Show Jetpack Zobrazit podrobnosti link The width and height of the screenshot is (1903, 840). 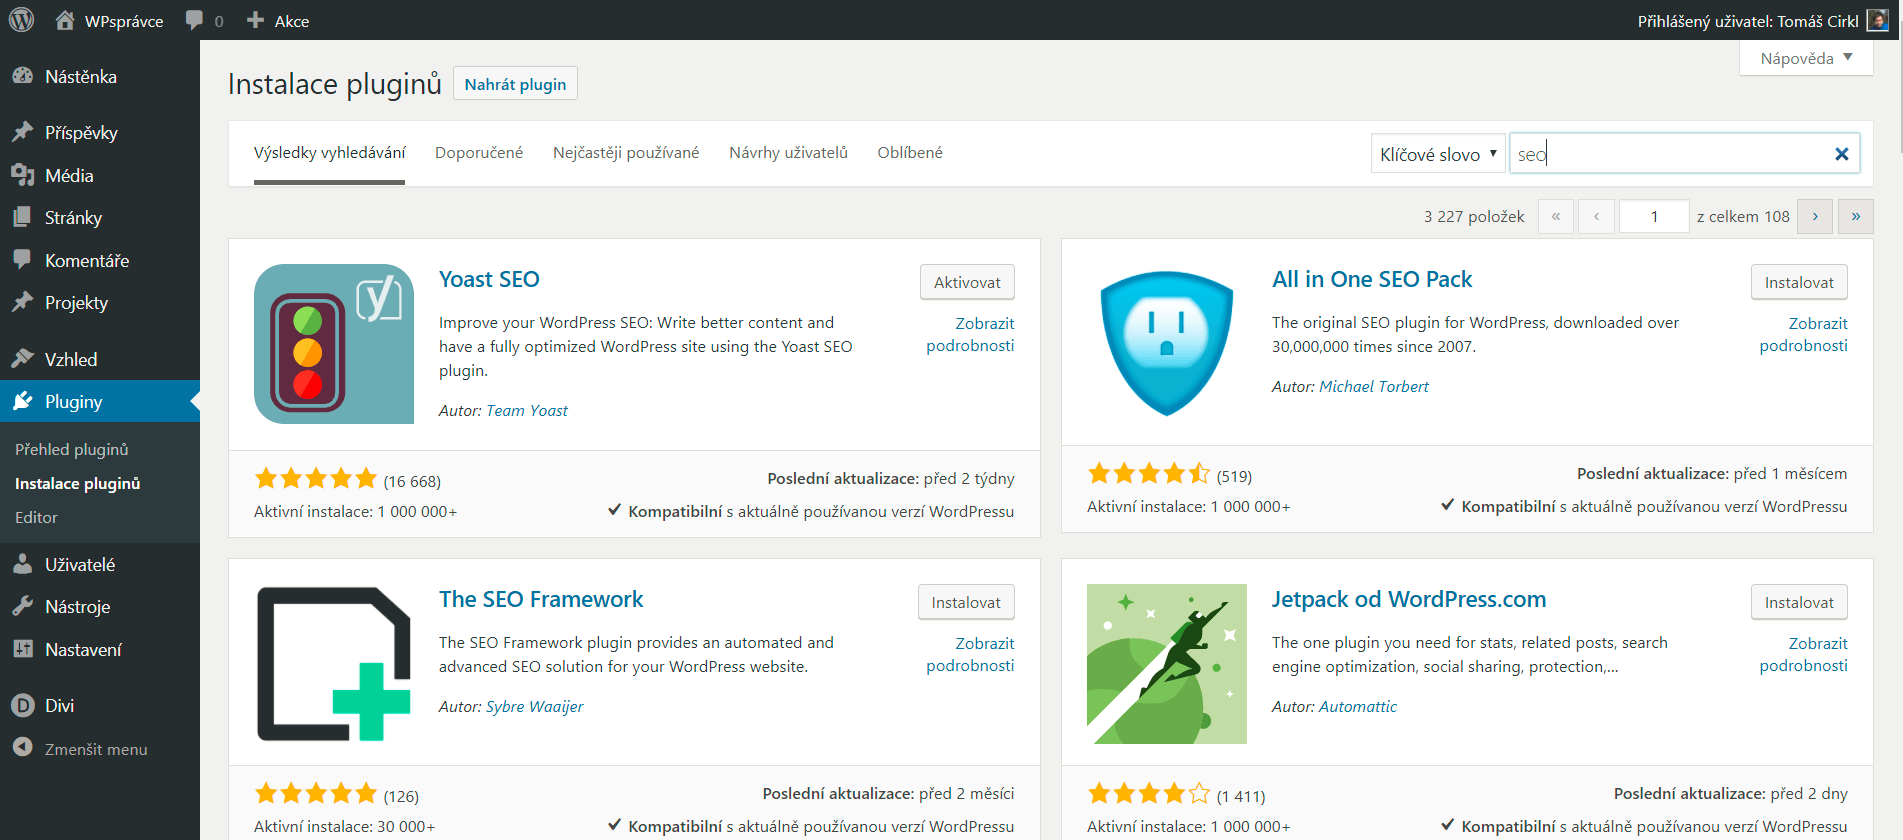point(1803,654)
